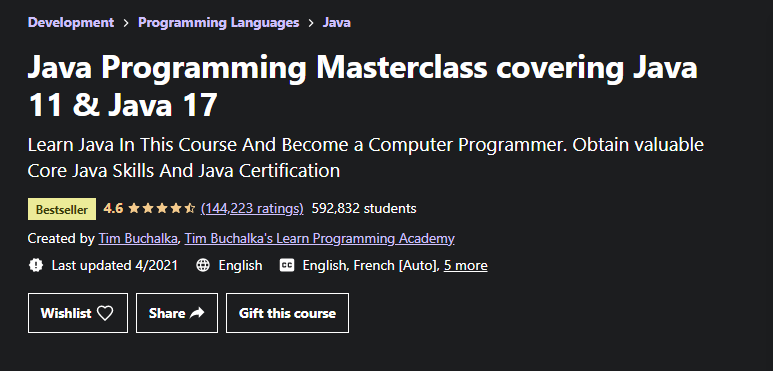Click the star rating icons
Viewport: 773px width, 371px height.
(162, 208)
